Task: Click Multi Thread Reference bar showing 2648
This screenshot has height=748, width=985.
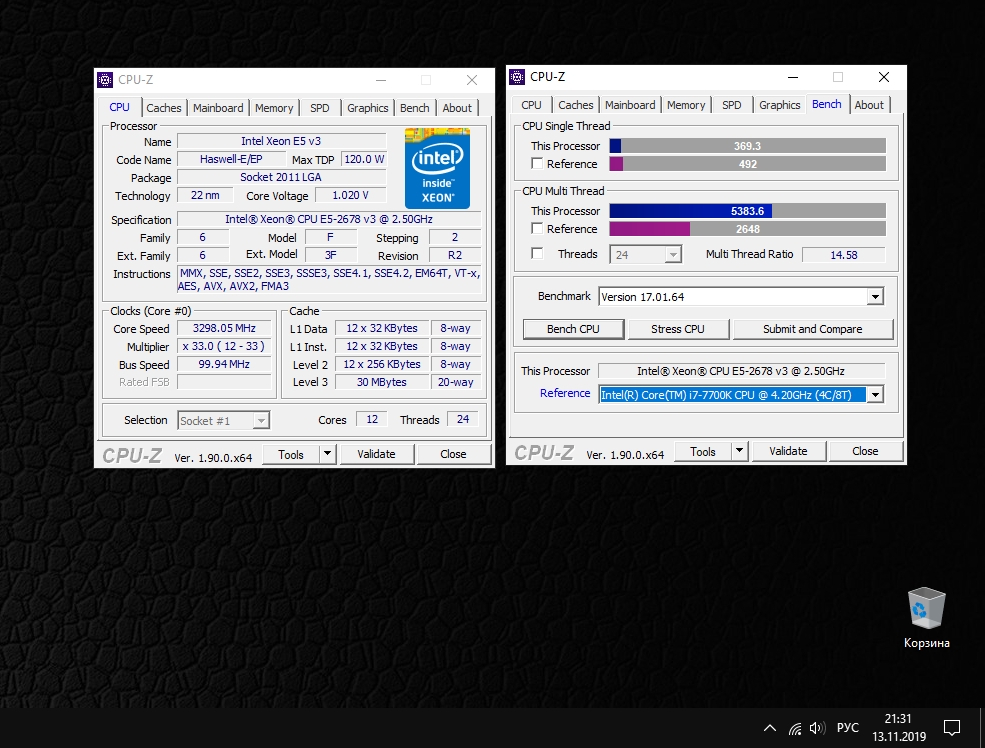Action: 748,229
